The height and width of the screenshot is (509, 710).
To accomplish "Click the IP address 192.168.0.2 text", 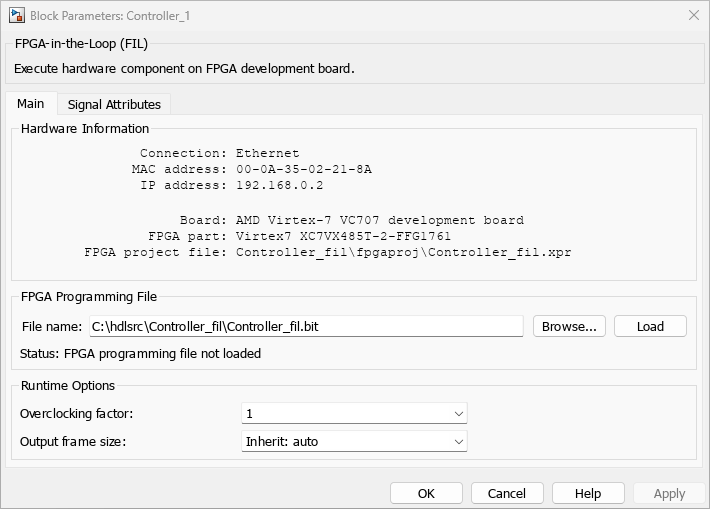I will [x=279, y=185].
